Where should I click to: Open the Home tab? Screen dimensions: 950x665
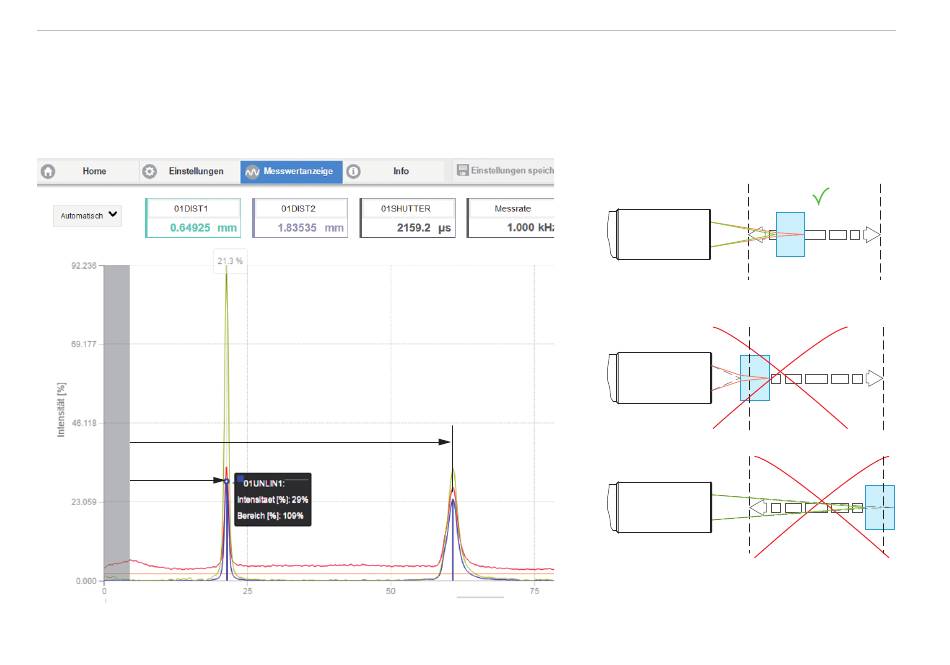click(x=94, y=171)
